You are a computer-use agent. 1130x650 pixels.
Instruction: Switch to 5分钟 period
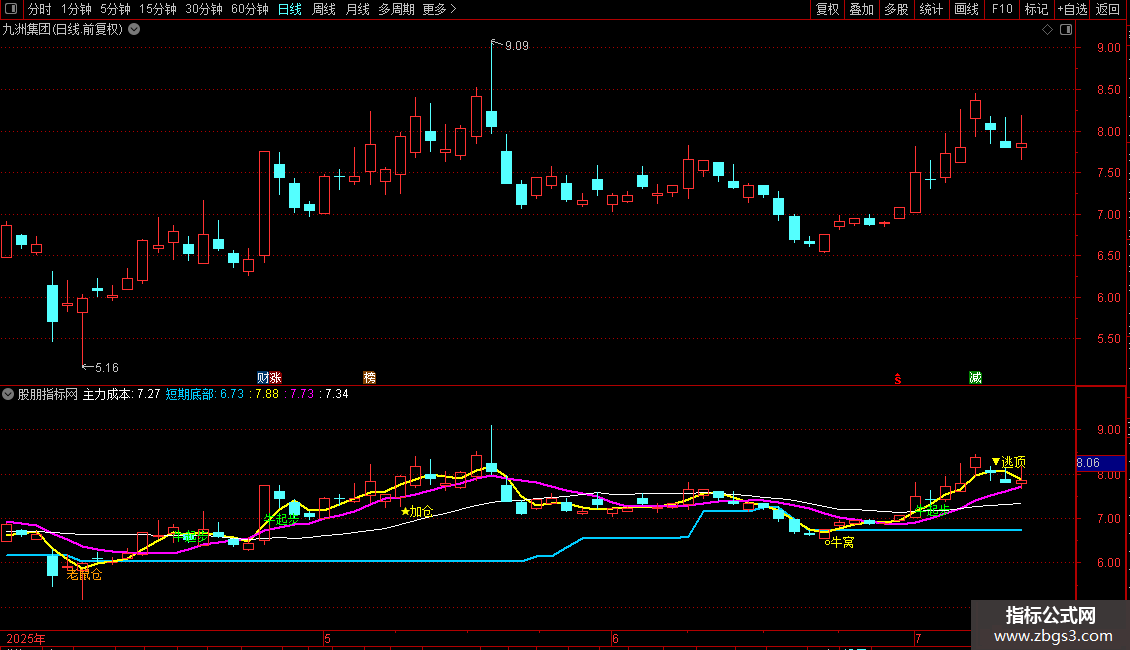(x=115, y=9)
